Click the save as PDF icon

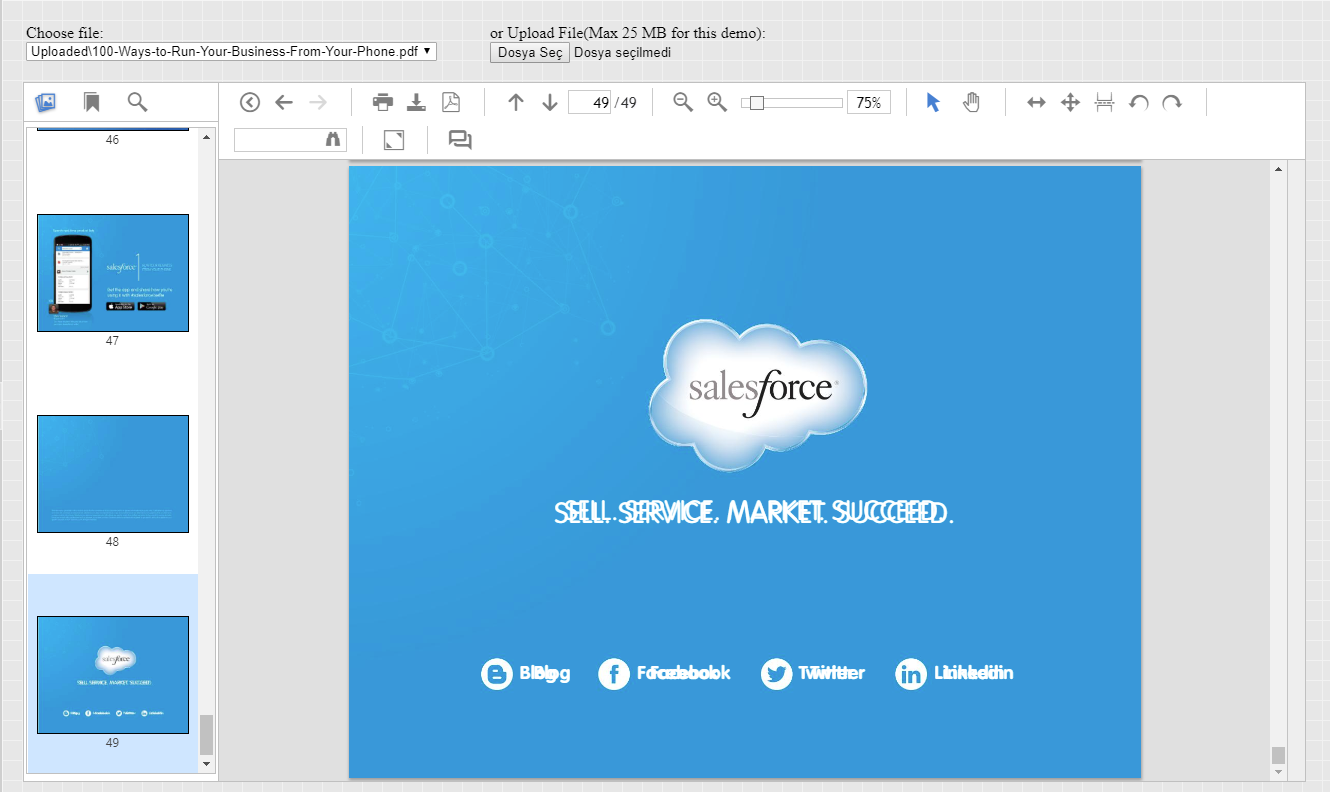tap(451, 102)
